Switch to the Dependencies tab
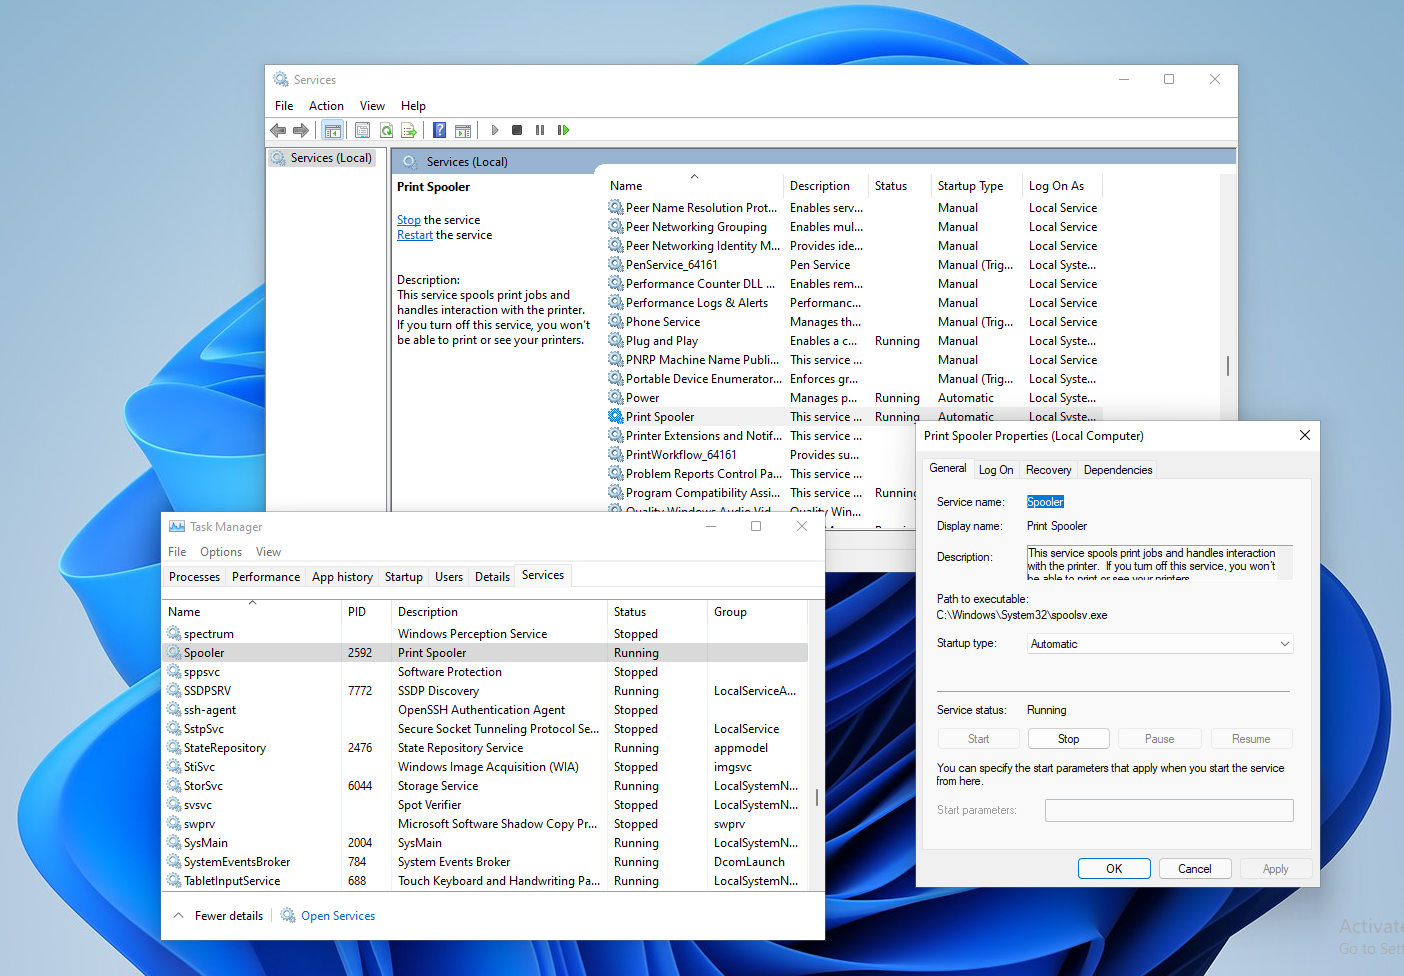Screen dimensions: 1404x976 1118,469
